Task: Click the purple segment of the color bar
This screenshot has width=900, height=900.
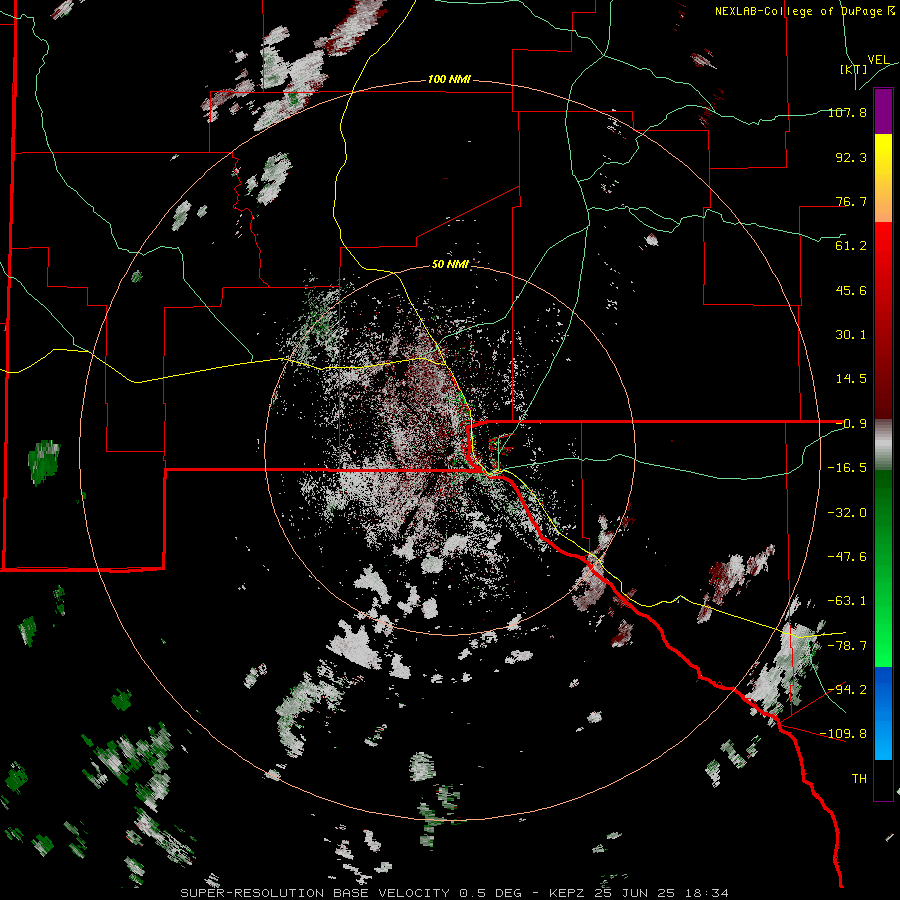Action: click(883, 112)
